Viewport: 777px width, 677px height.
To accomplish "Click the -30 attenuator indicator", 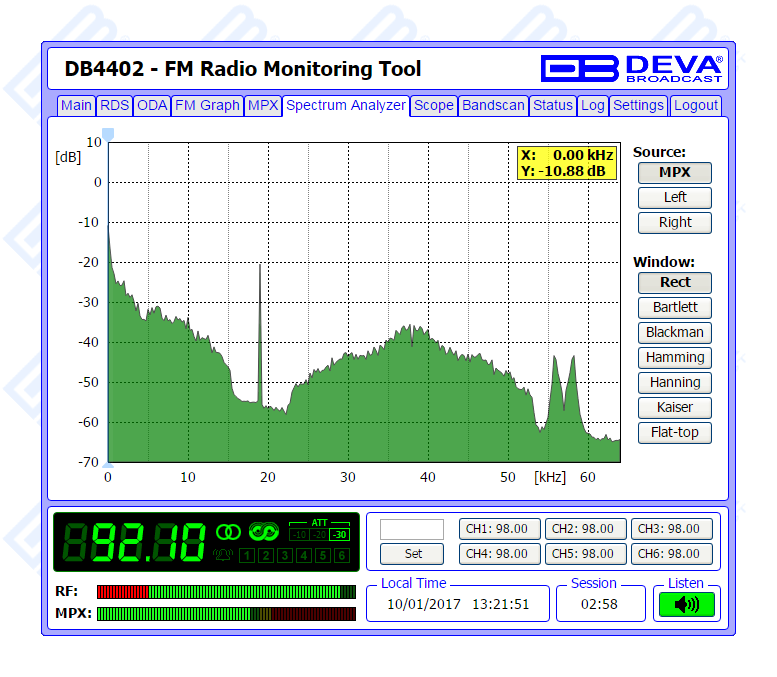I will click(339, 535).
